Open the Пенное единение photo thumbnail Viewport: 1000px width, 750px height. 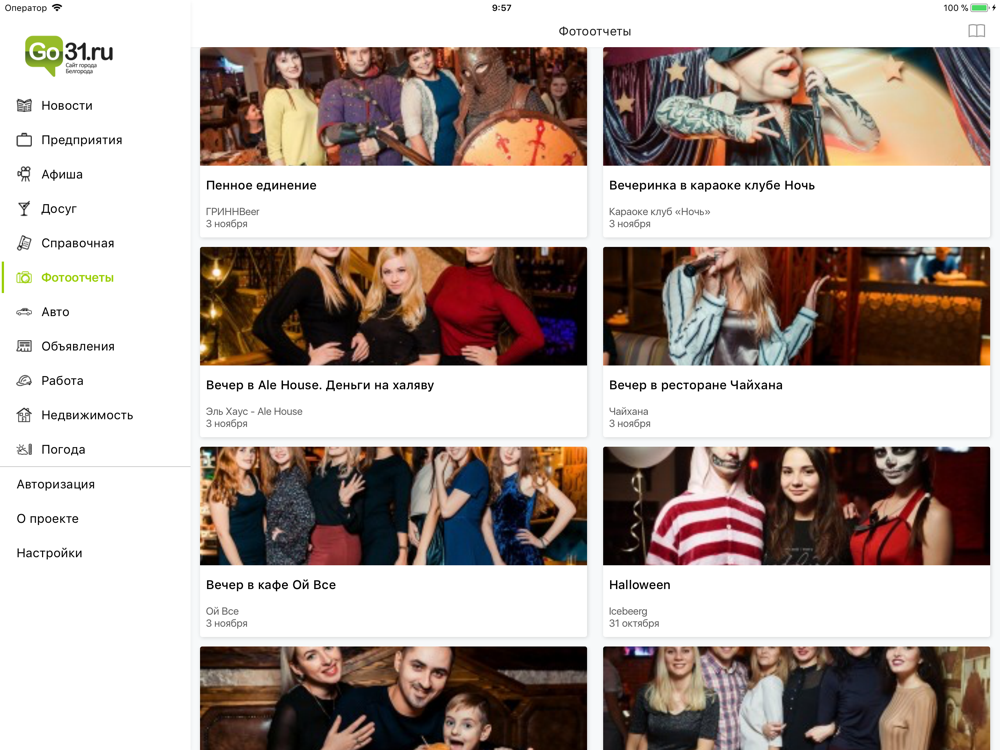(393, 107)
